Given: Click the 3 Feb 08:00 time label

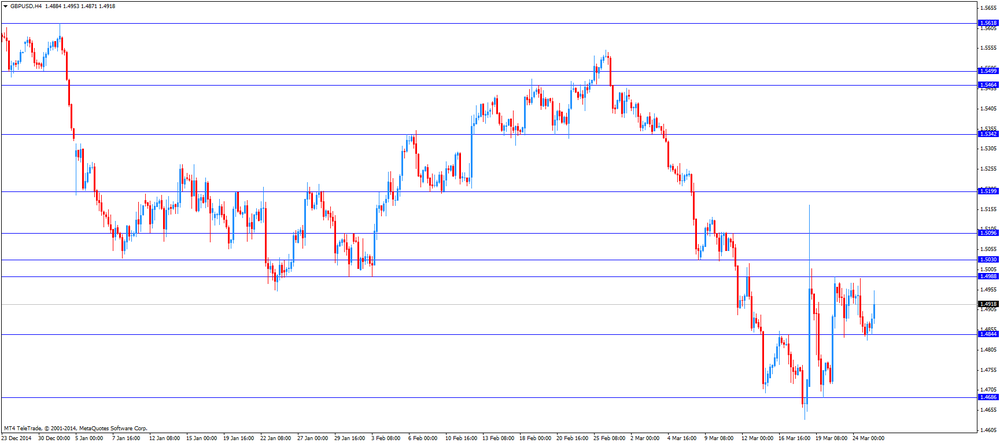Looking at the screenshot, I should point(384,439).
